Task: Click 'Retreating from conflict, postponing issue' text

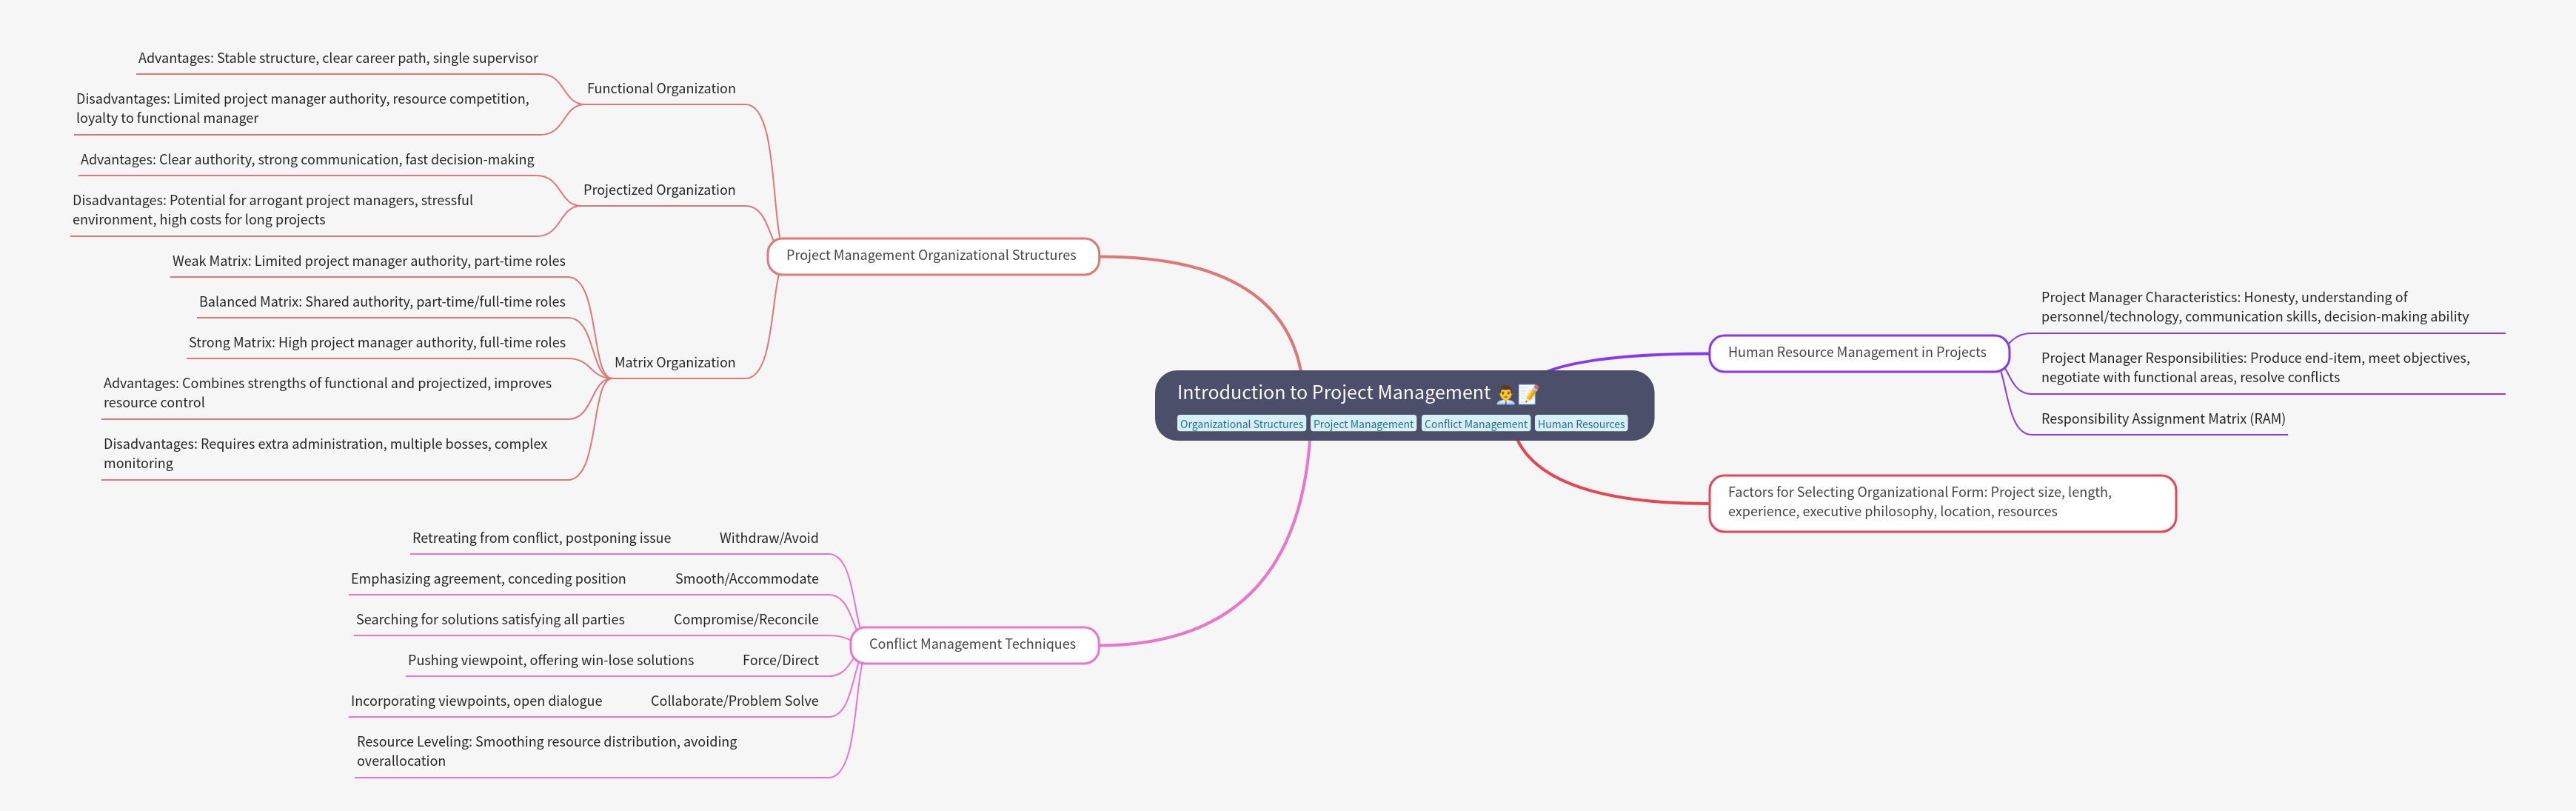Action: point(541,539)
